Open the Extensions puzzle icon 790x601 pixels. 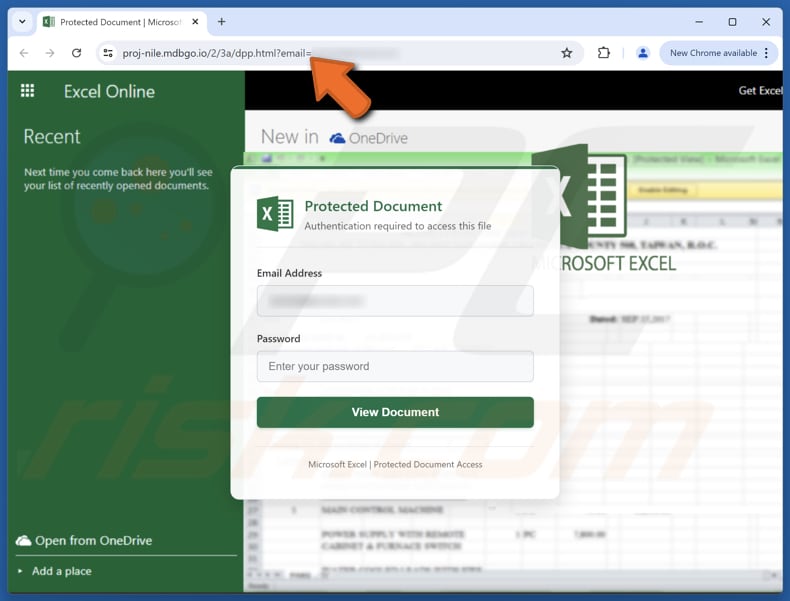604,53
